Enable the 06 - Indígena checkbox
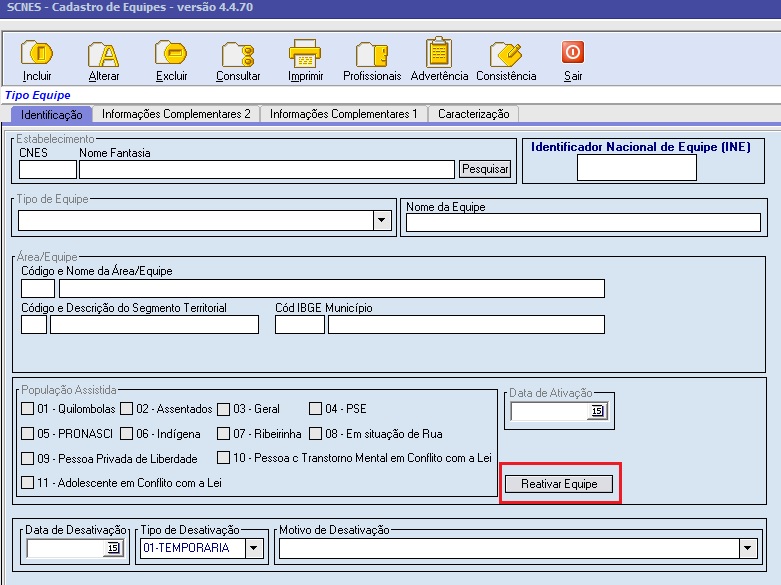 [127, 434]
